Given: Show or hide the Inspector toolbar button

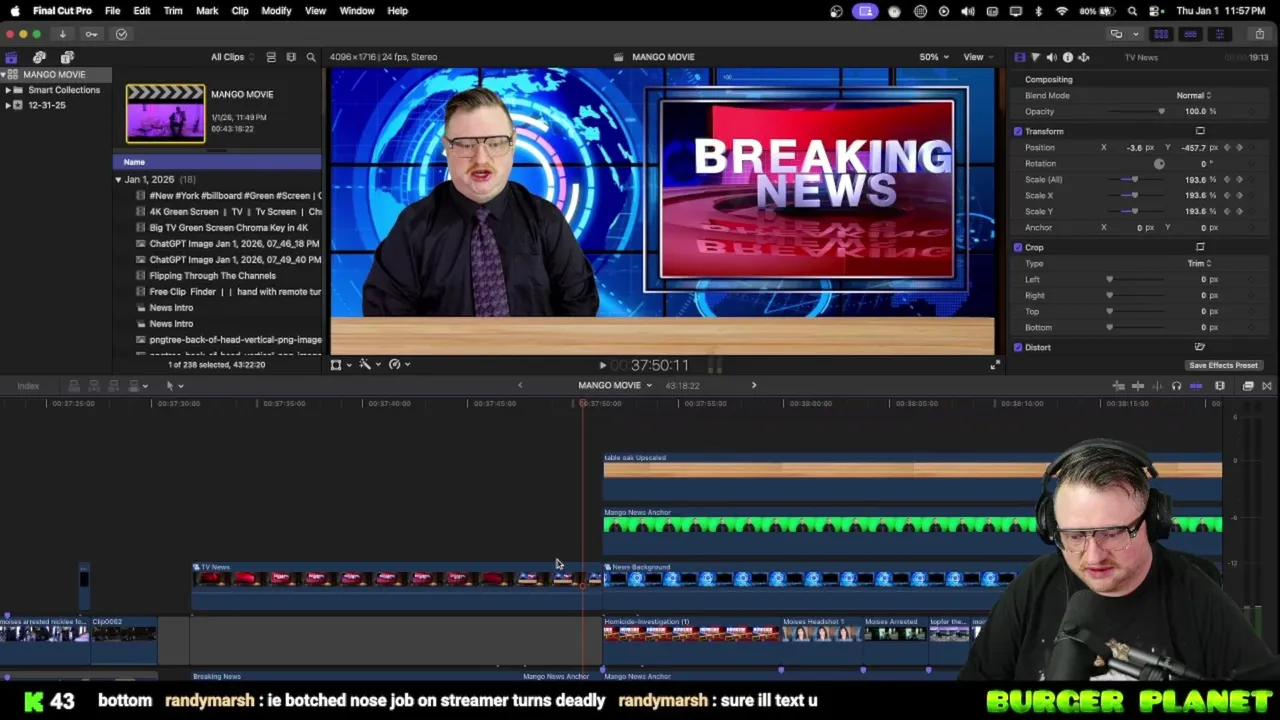Looking at the screenshot, I should click(1219, 34).
